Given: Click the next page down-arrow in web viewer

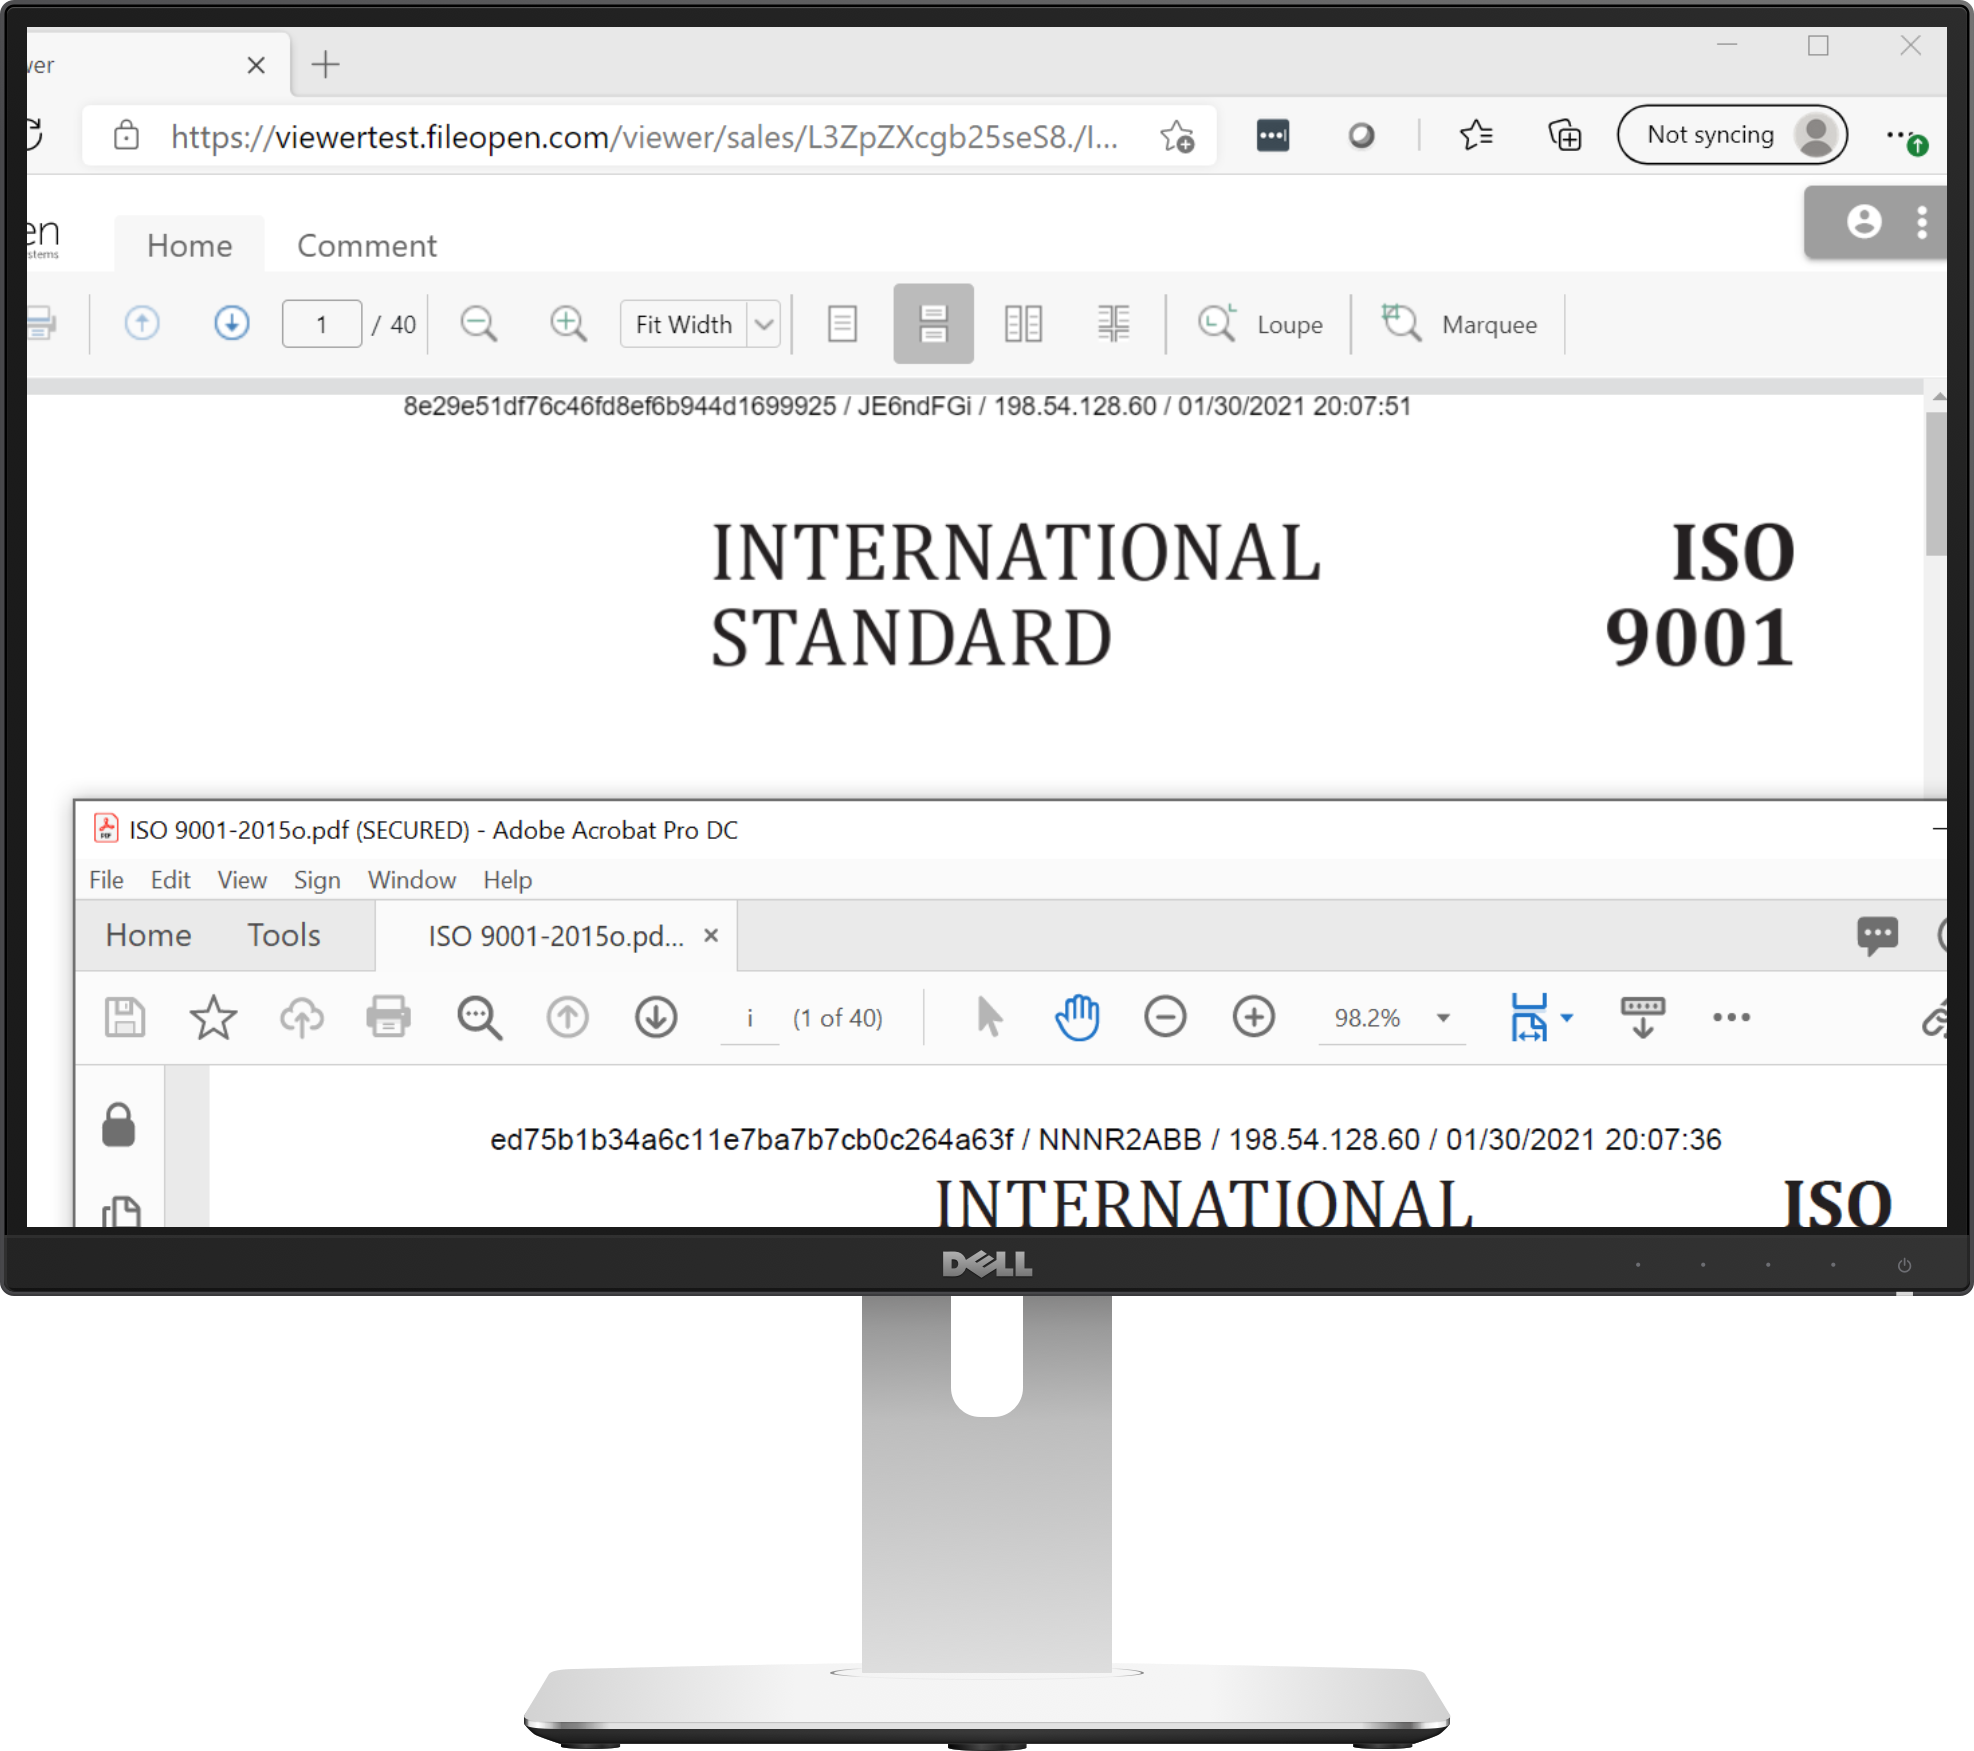Looking at the screenshot, I should pyautogui.click(x=232, y=324).
